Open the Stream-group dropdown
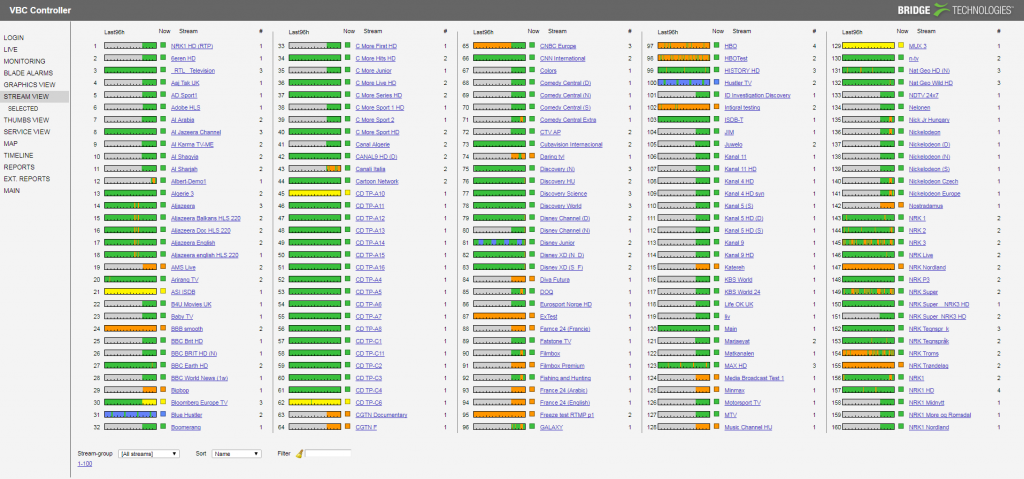 tap(149, 454)
